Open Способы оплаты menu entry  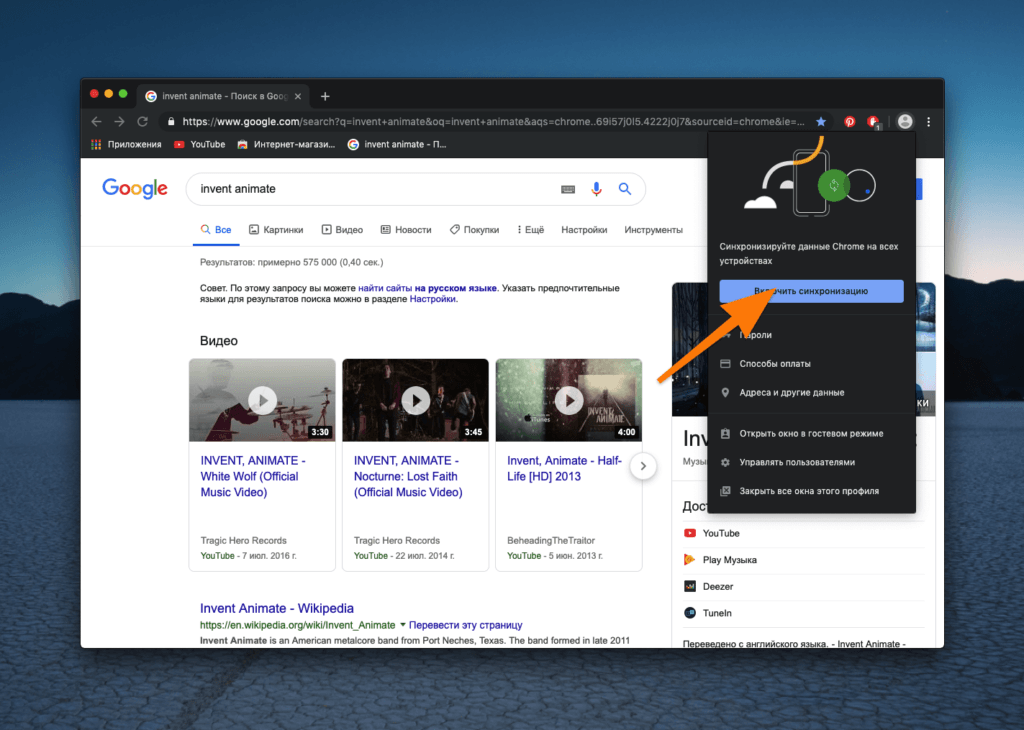click(x=811, y=364)
